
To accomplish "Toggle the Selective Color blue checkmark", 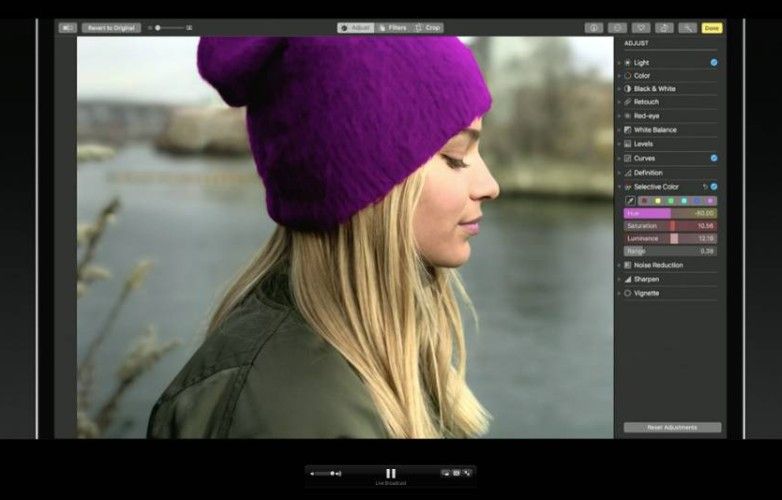I will [714, 186].
